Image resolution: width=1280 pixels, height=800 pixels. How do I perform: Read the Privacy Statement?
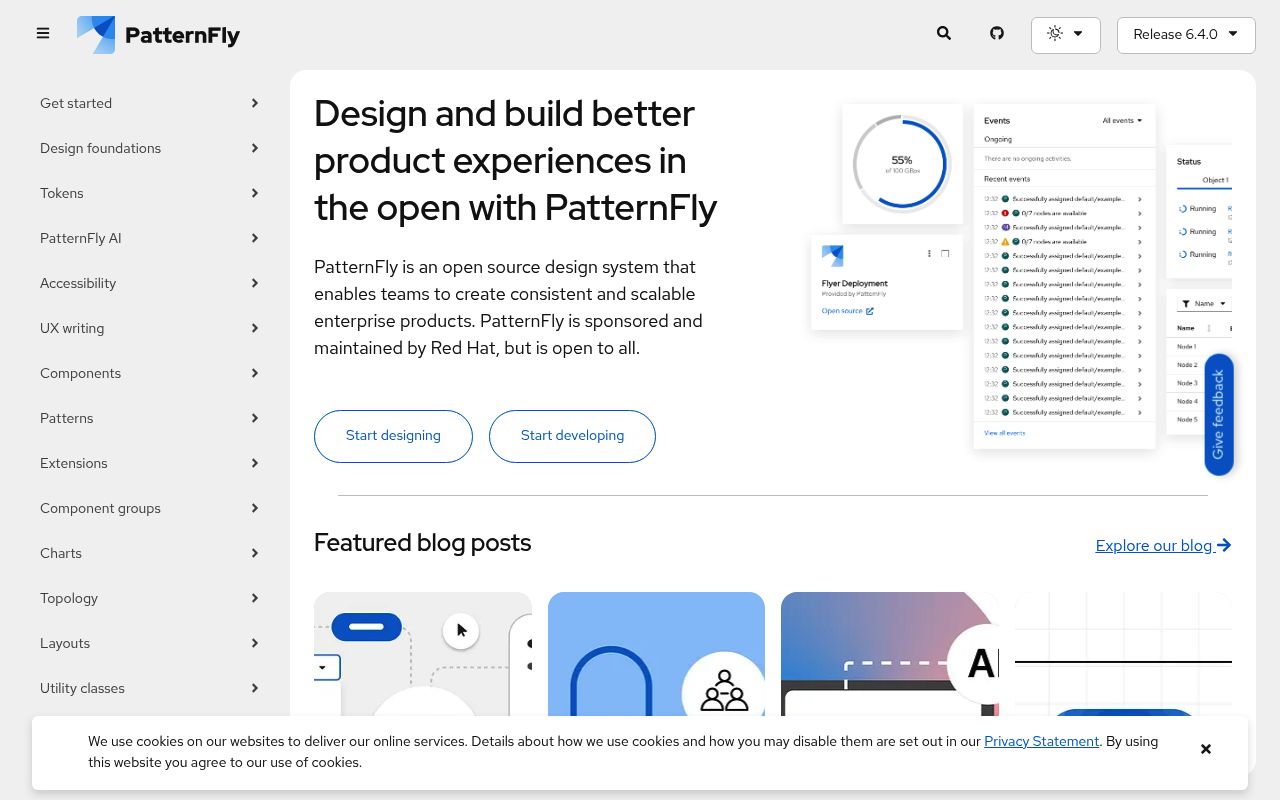[x=1041, y=741]
